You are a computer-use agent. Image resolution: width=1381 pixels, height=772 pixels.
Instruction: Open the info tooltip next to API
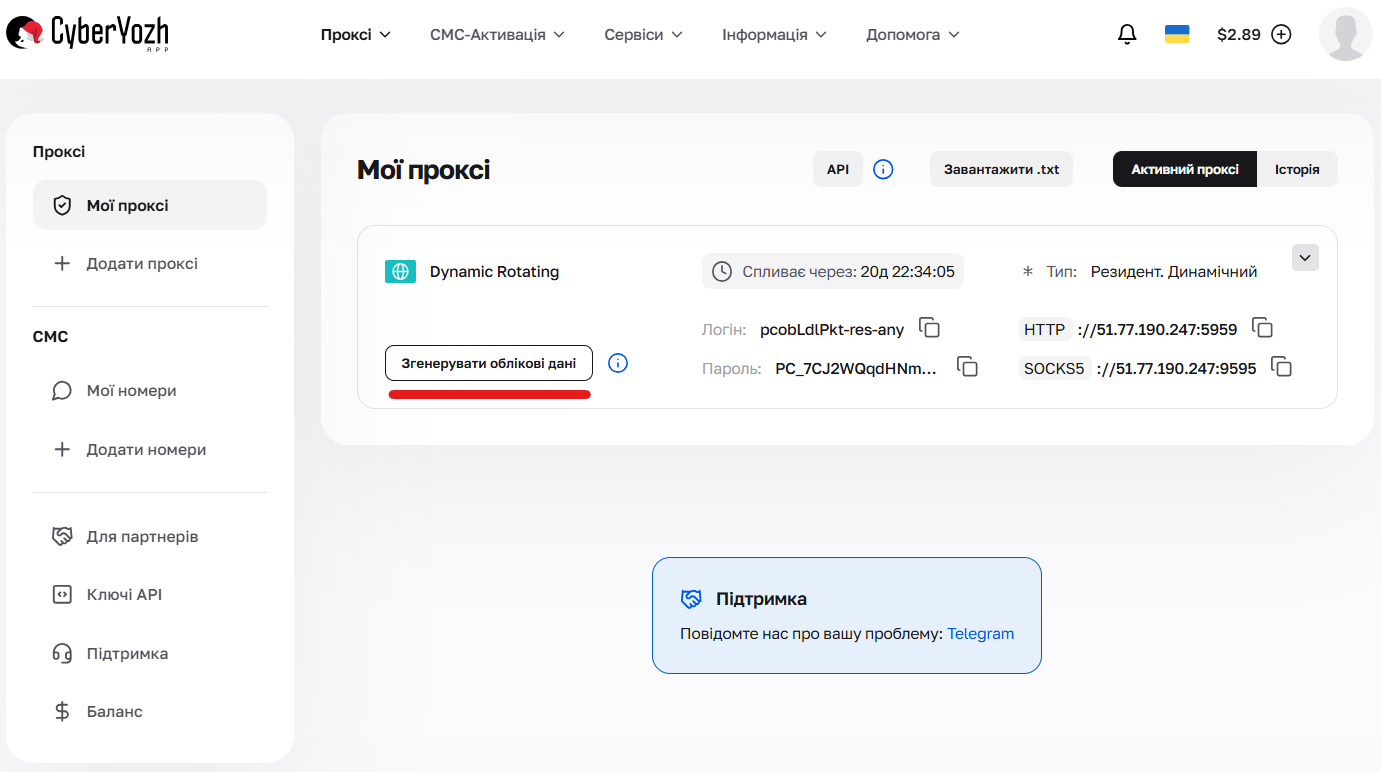883,169
